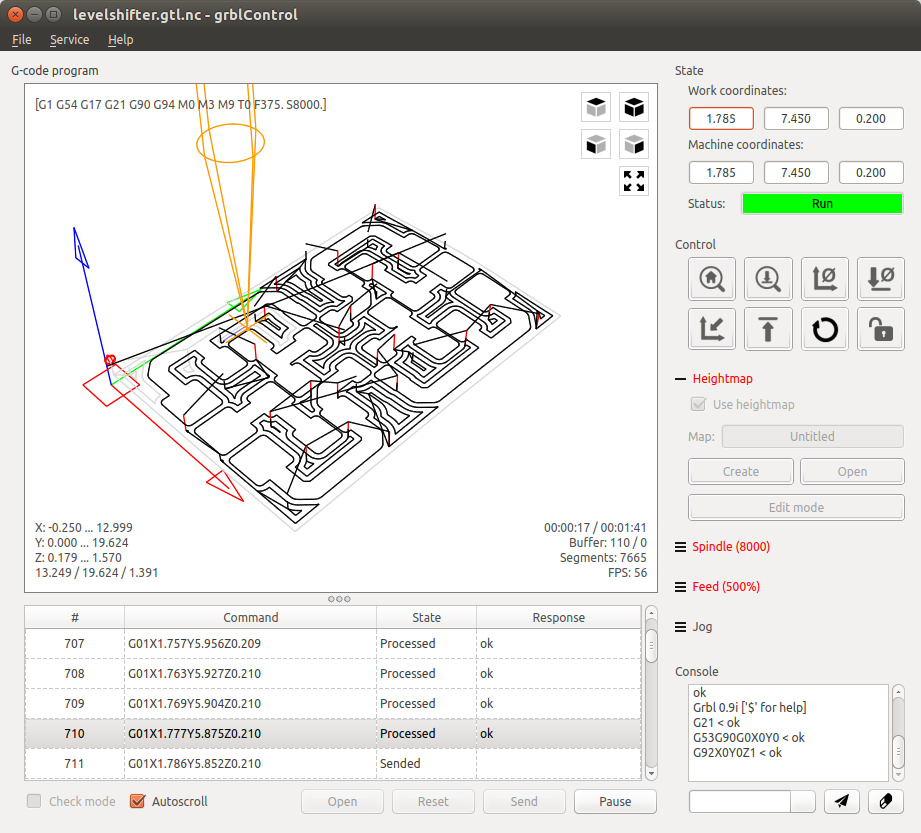Toggle fullscreen for the G-code visualizer
The image size is (921, 833).
634,181
